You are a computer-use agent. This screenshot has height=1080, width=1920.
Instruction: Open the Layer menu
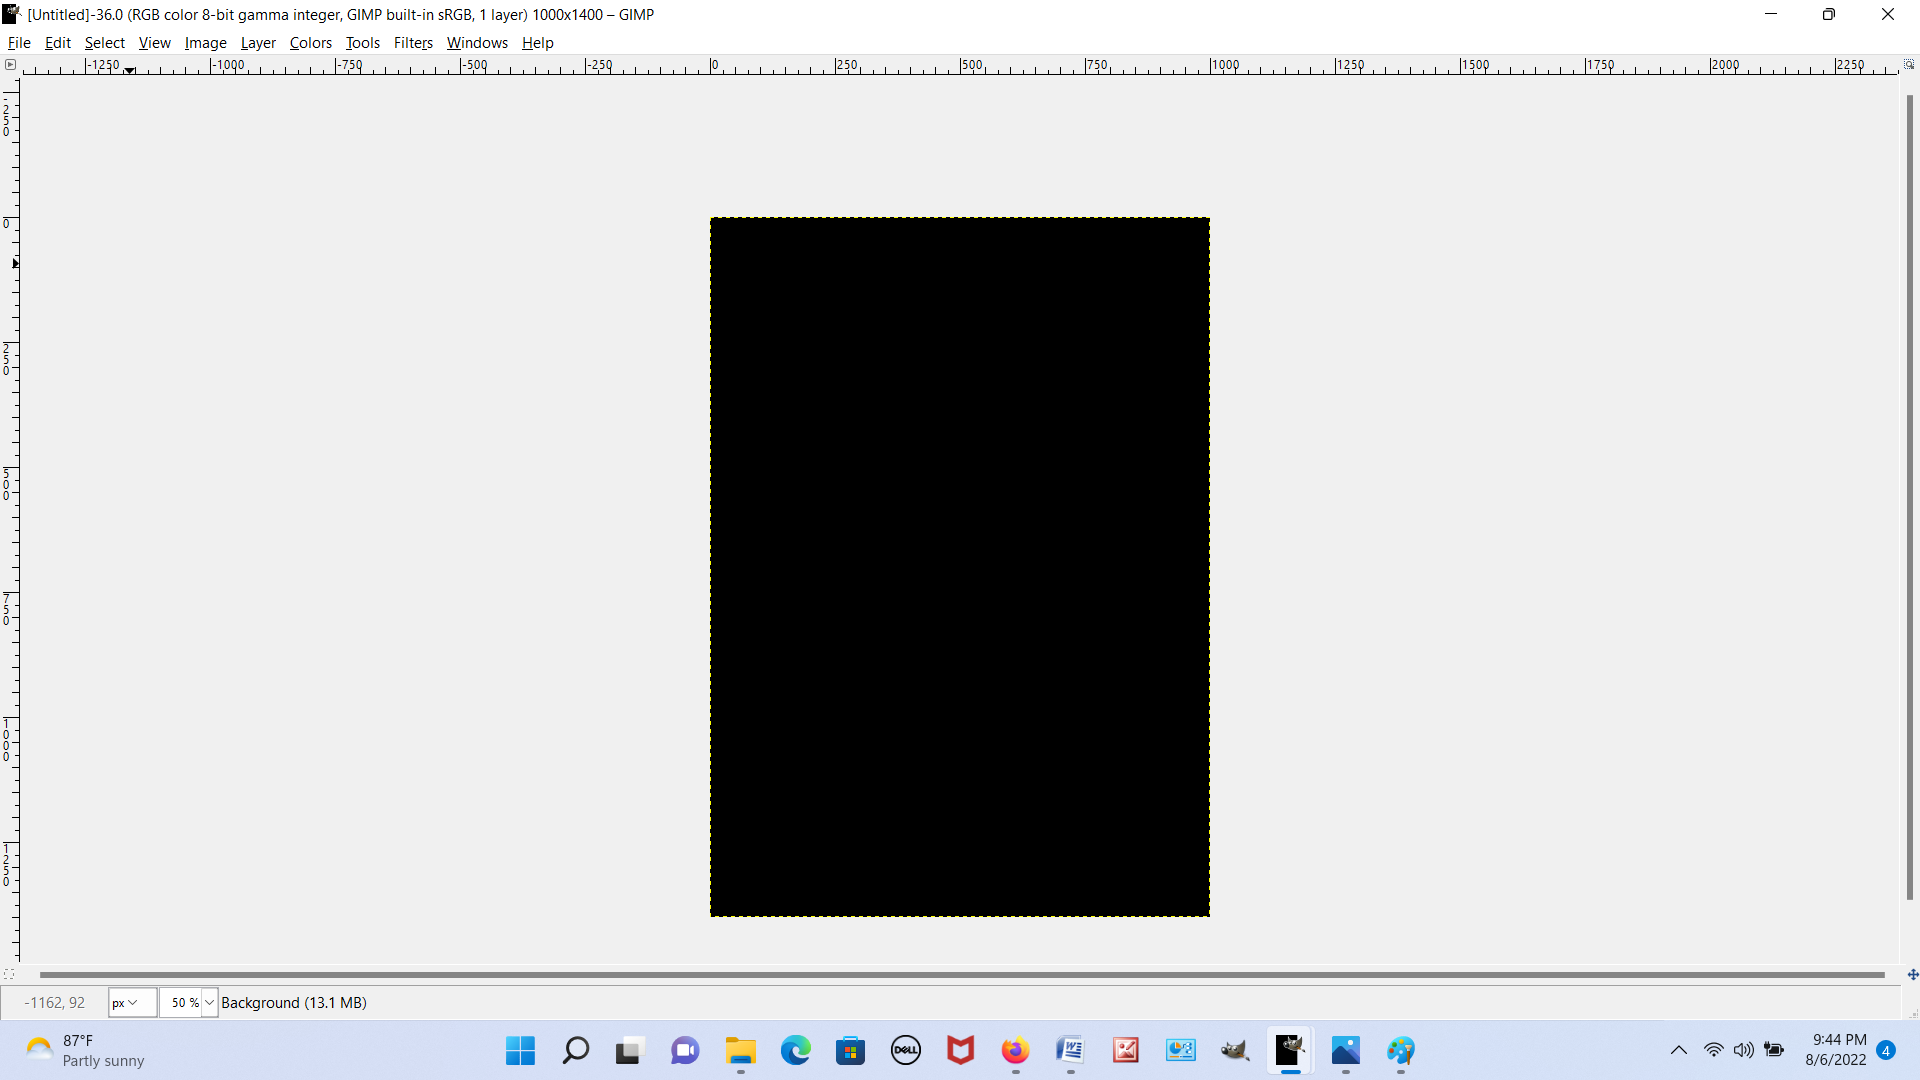coord(258,43)
